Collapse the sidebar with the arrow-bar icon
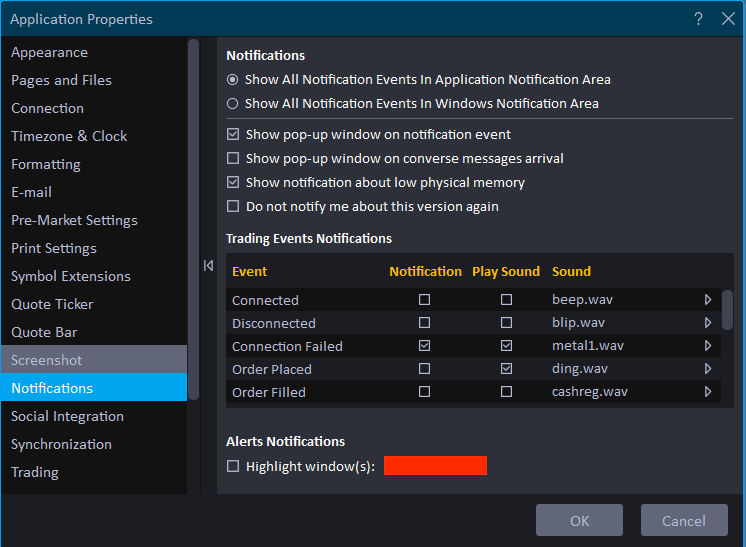The height and width of the screenshot is (547, 746). click(208, 265)
